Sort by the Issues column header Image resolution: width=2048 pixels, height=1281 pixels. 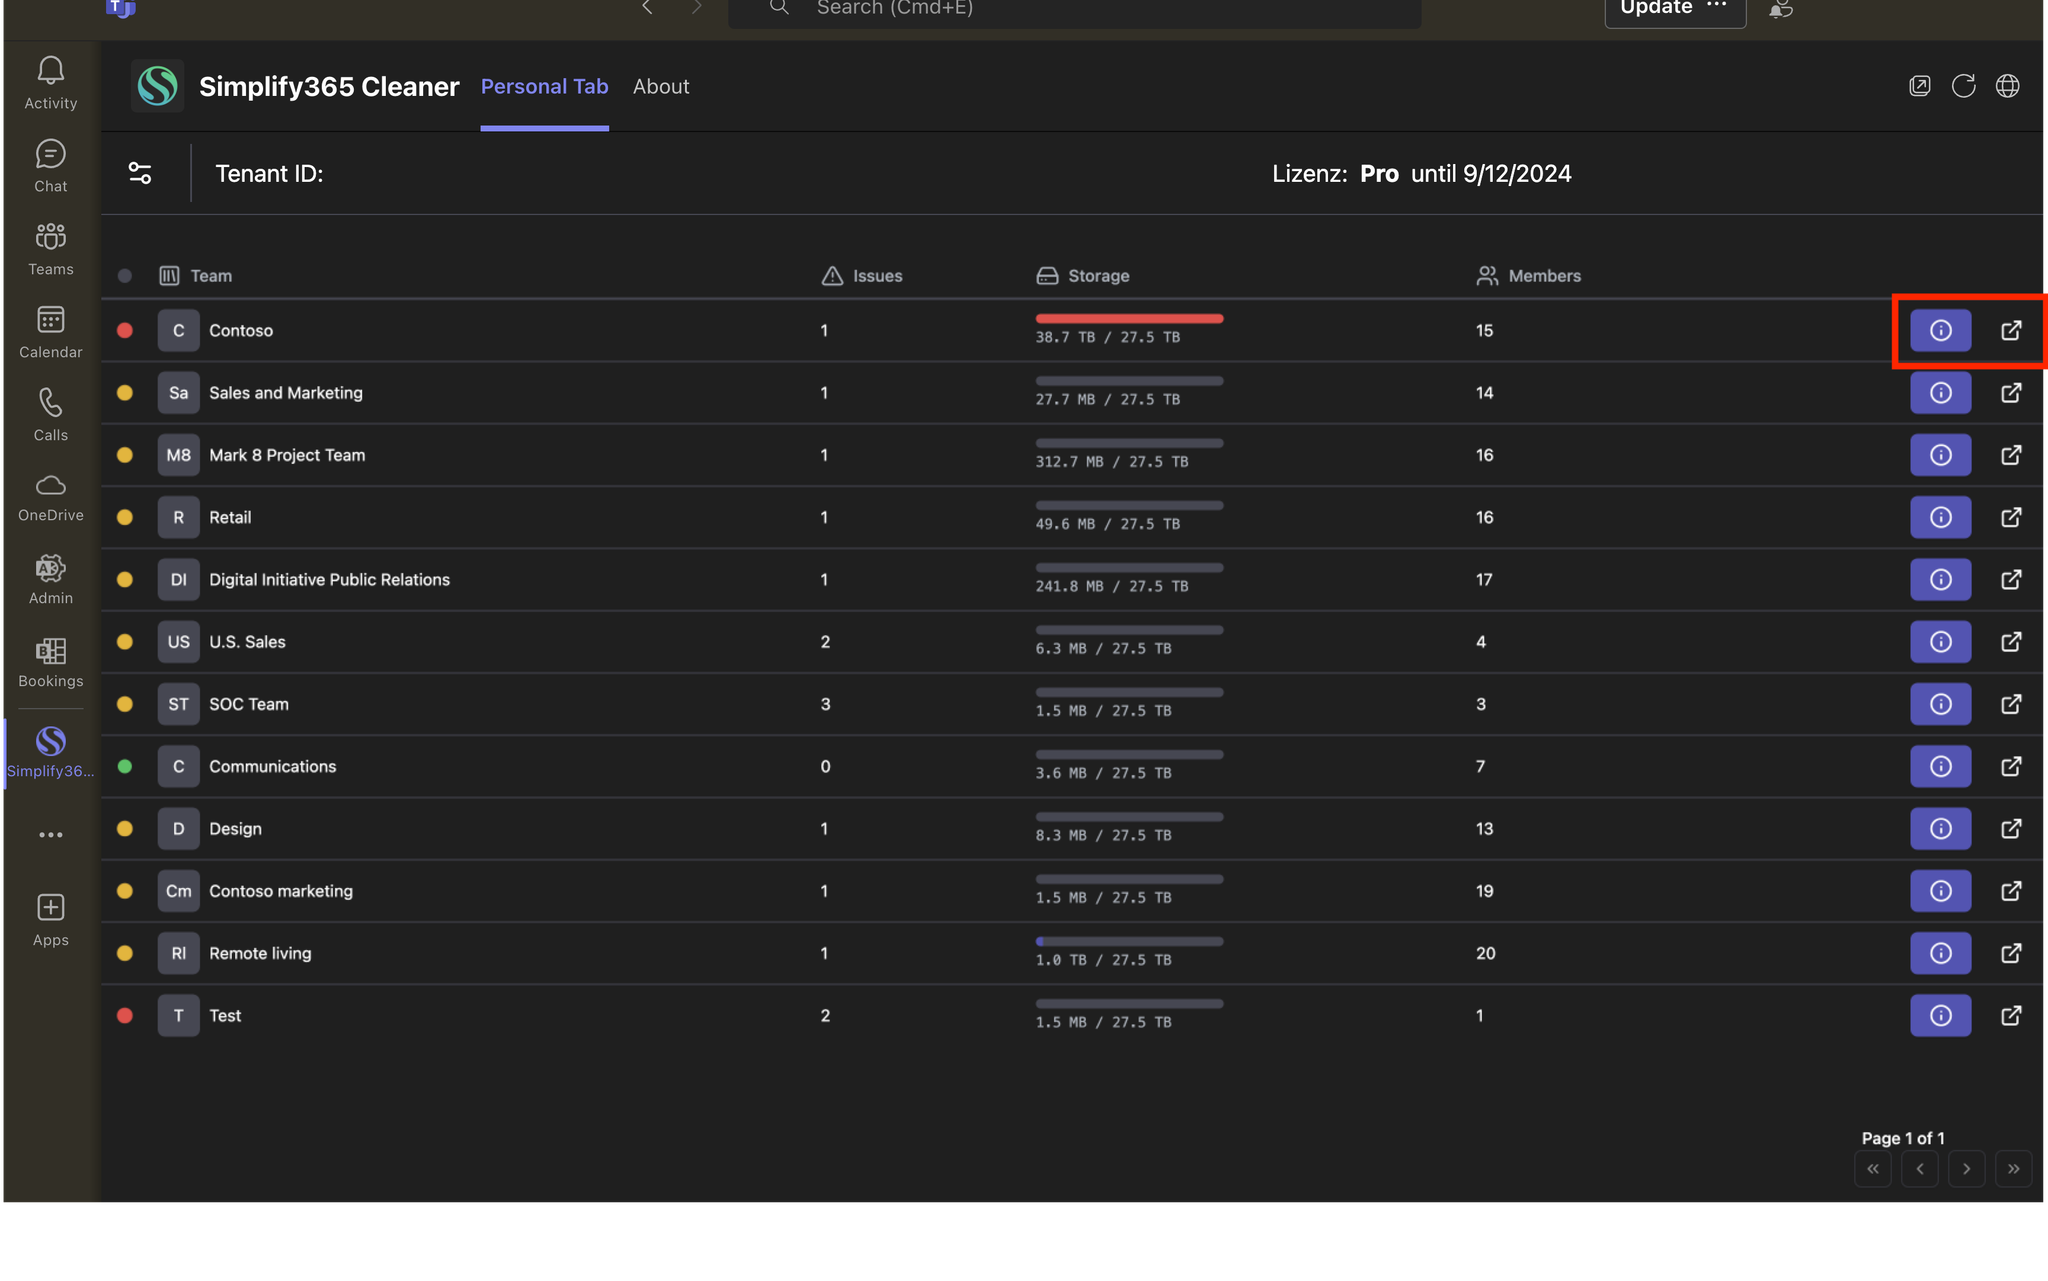point(862,276)
